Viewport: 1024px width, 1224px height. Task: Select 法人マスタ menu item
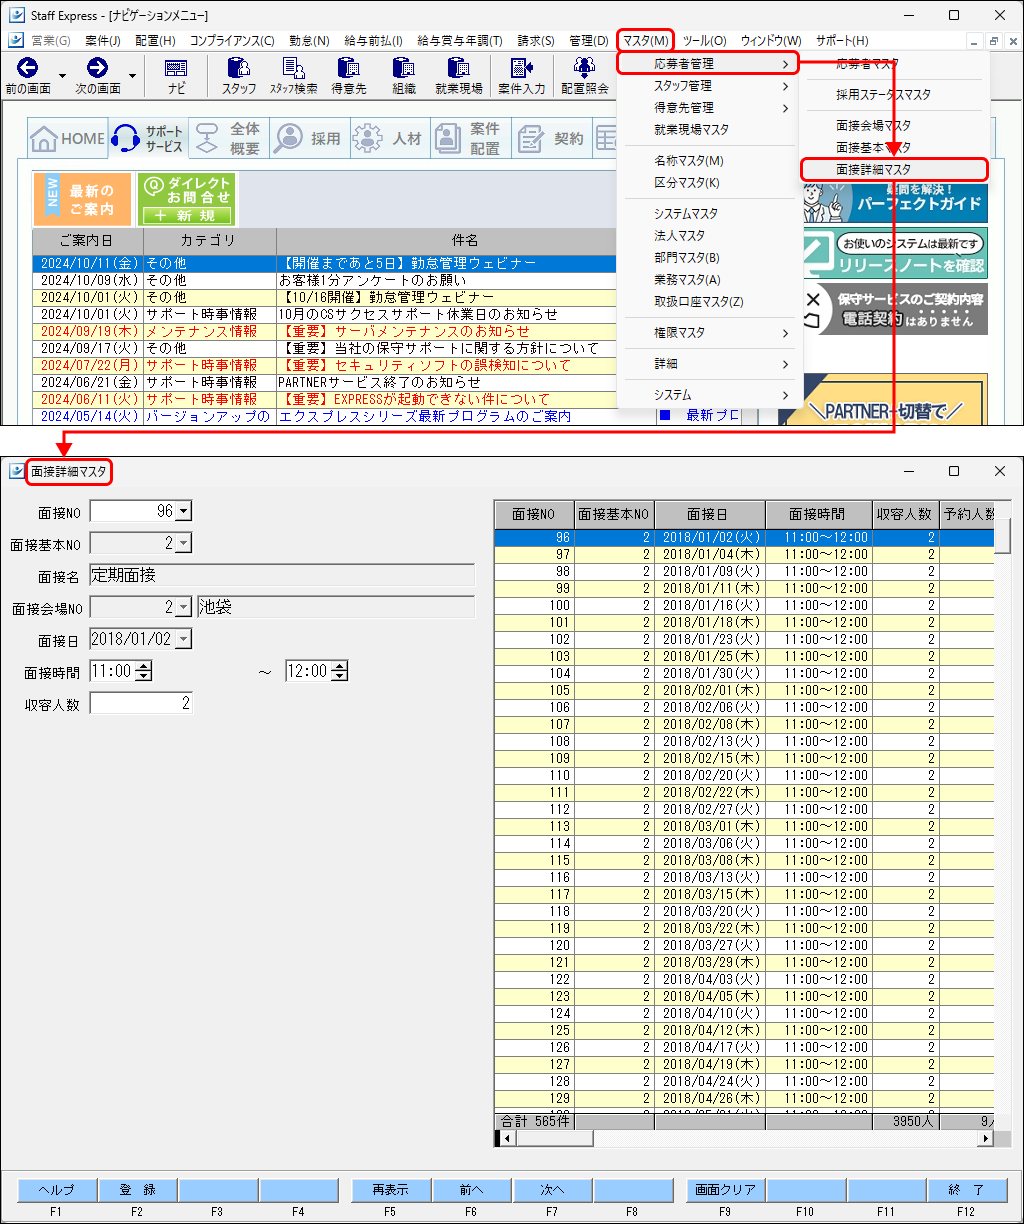(708, 236)
